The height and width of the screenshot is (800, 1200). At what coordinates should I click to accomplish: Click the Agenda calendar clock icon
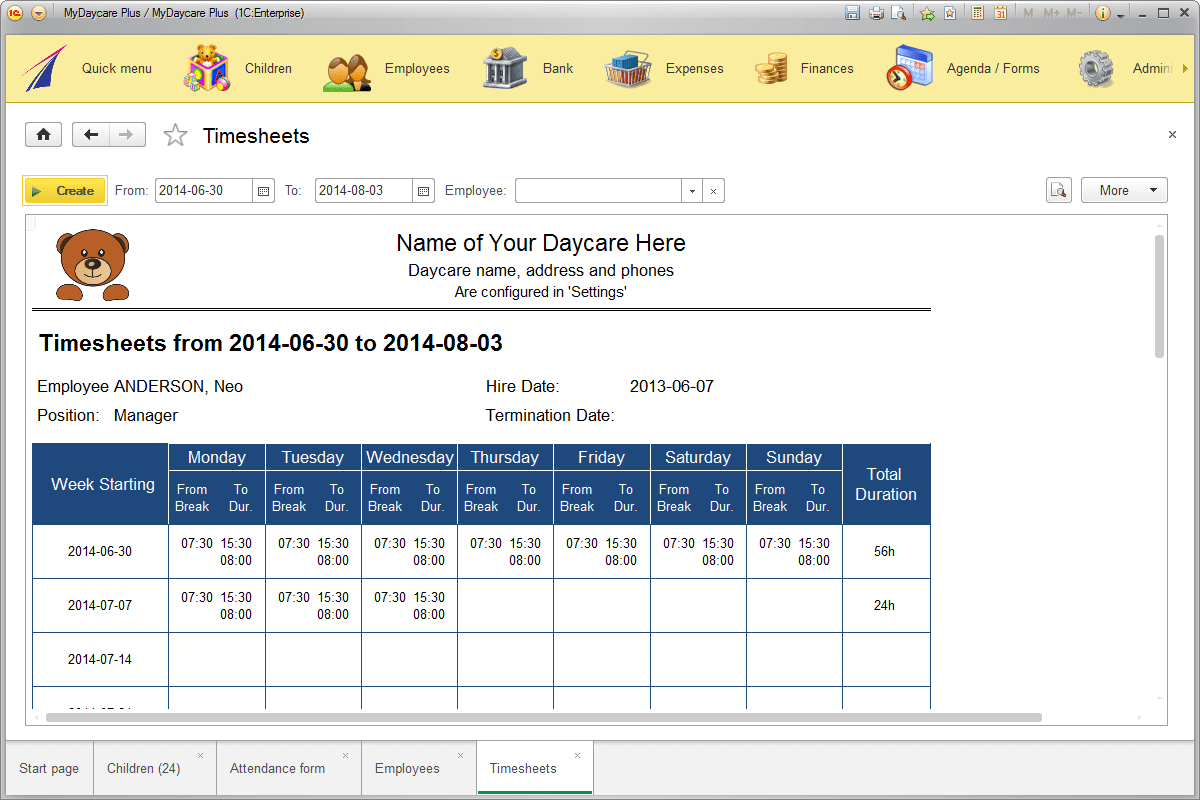coord(909,68)
